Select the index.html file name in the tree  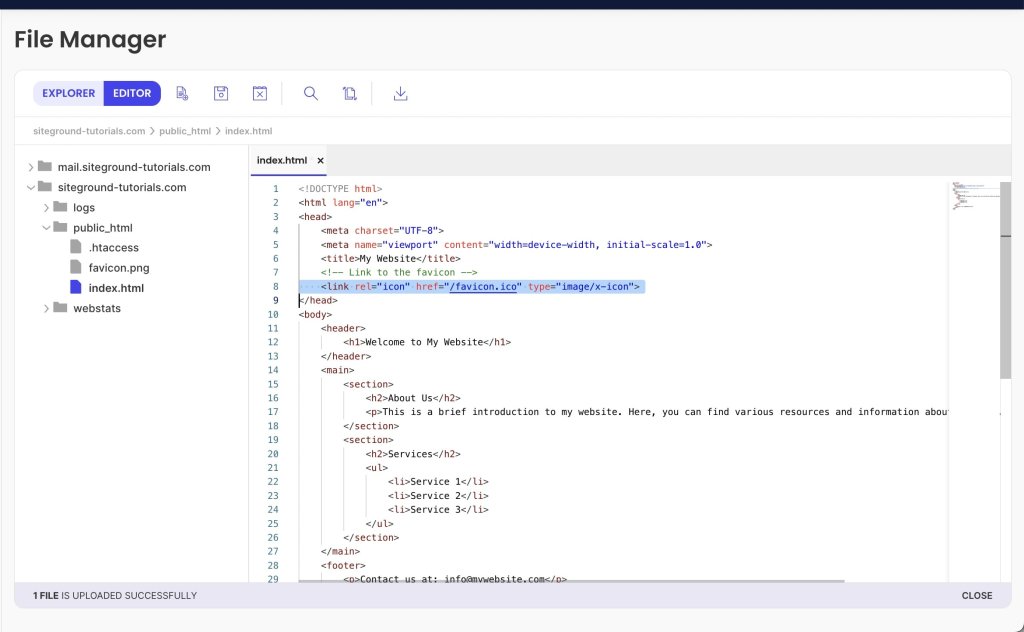[116, 288]
